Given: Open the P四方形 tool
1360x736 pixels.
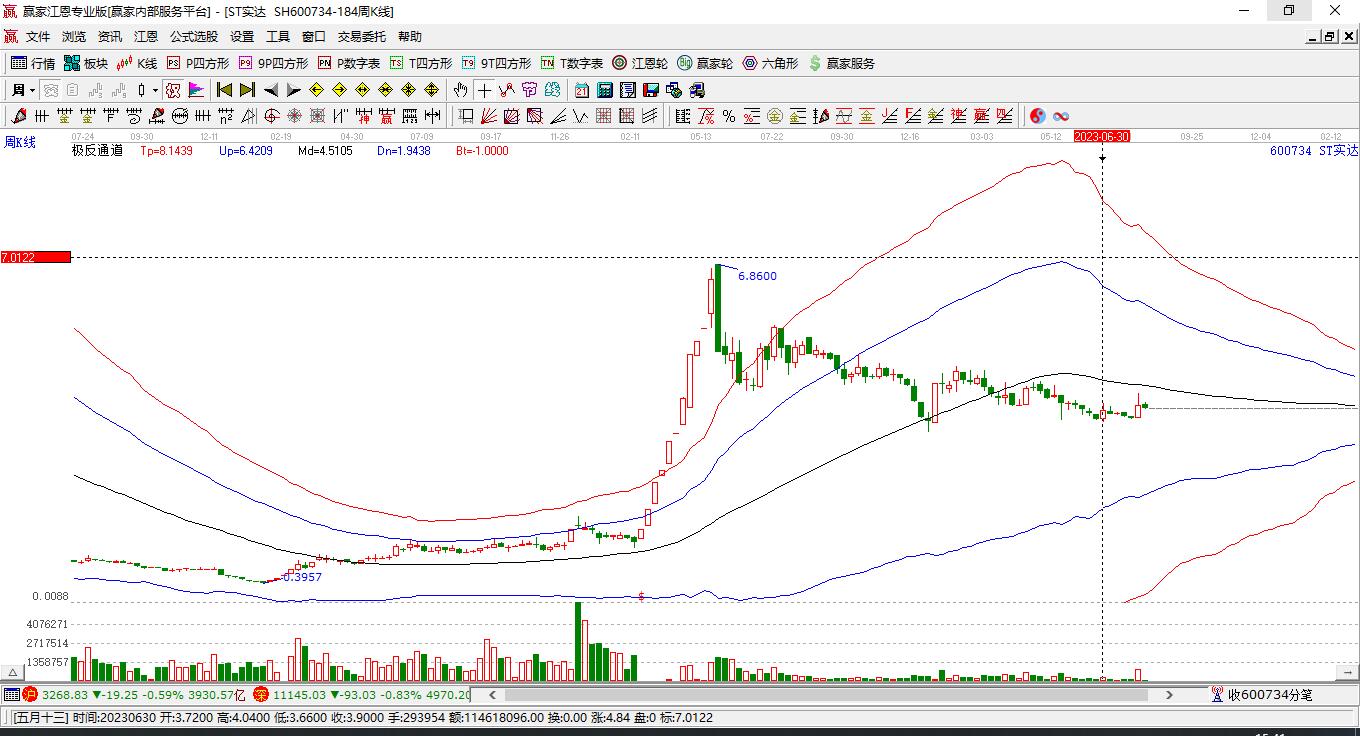Looking at the screenshot, I should (197, 63).
